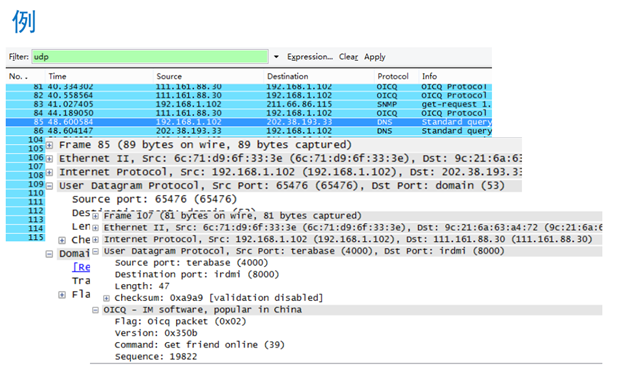The image size is (640, 371).
Task: Select Sequence: 19822 line
Action: coord(156,357)
